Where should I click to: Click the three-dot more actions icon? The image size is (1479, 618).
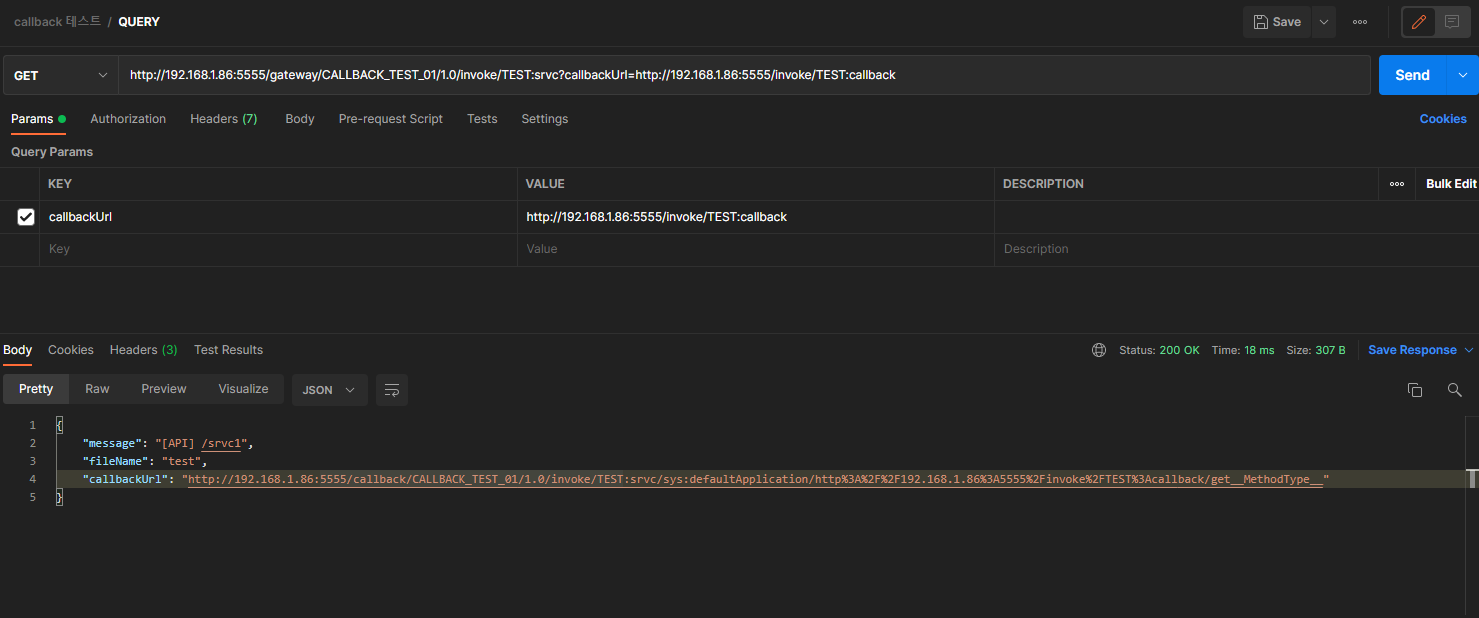[x=1360, y=22]
